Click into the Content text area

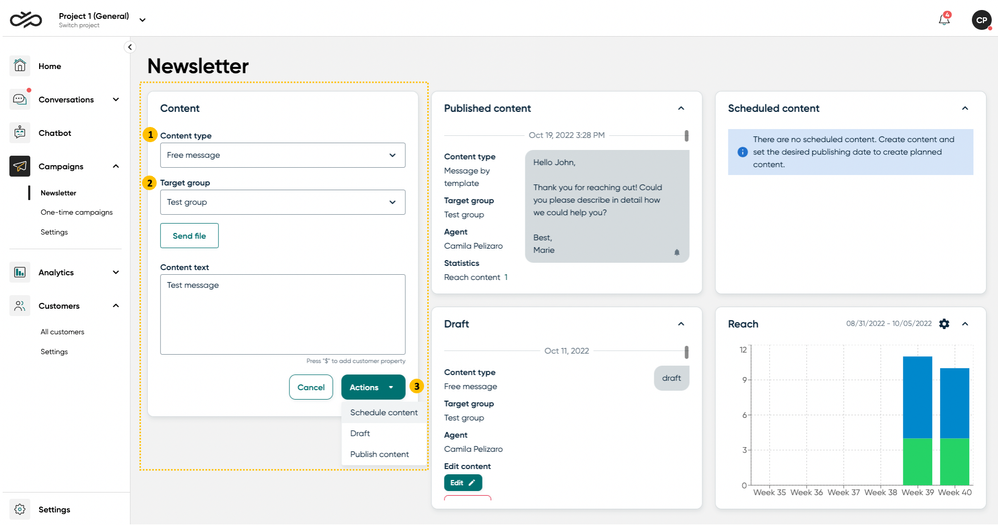(283, 314)
